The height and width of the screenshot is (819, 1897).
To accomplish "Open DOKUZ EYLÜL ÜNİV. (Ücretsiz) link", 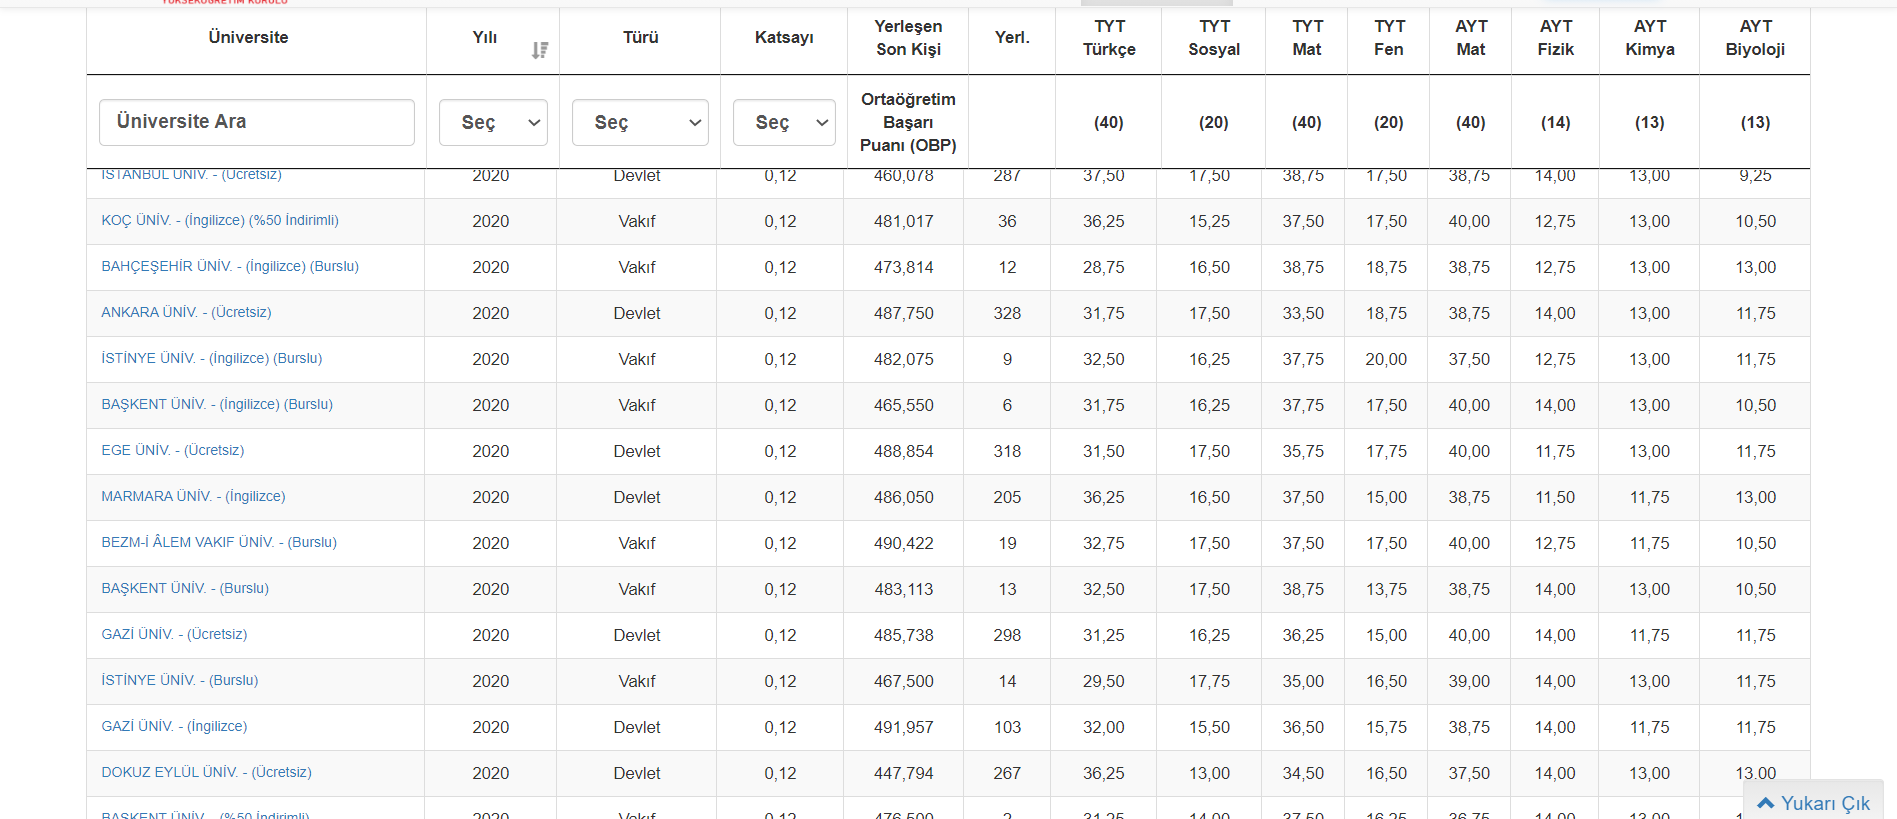I will tap(206, 772).
